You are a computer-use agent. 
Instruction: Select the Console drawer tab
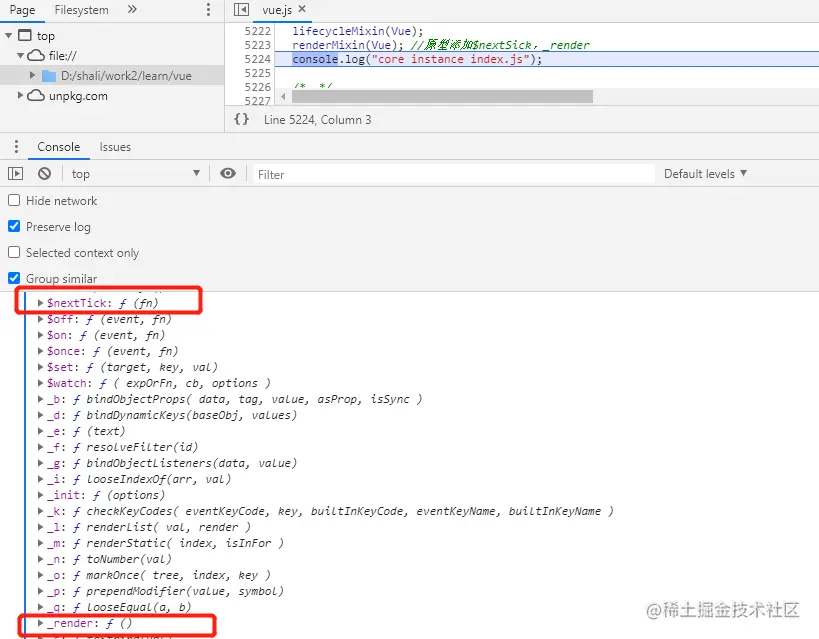click(x=58, y=147)
